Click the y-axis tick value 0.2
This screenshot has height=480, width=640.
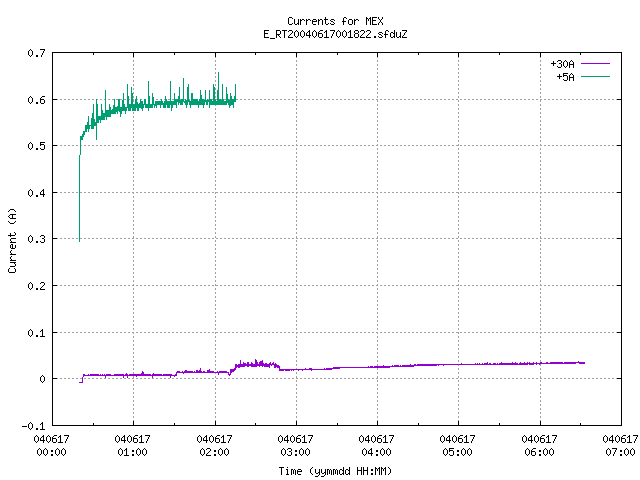click(x=36, y=286)
